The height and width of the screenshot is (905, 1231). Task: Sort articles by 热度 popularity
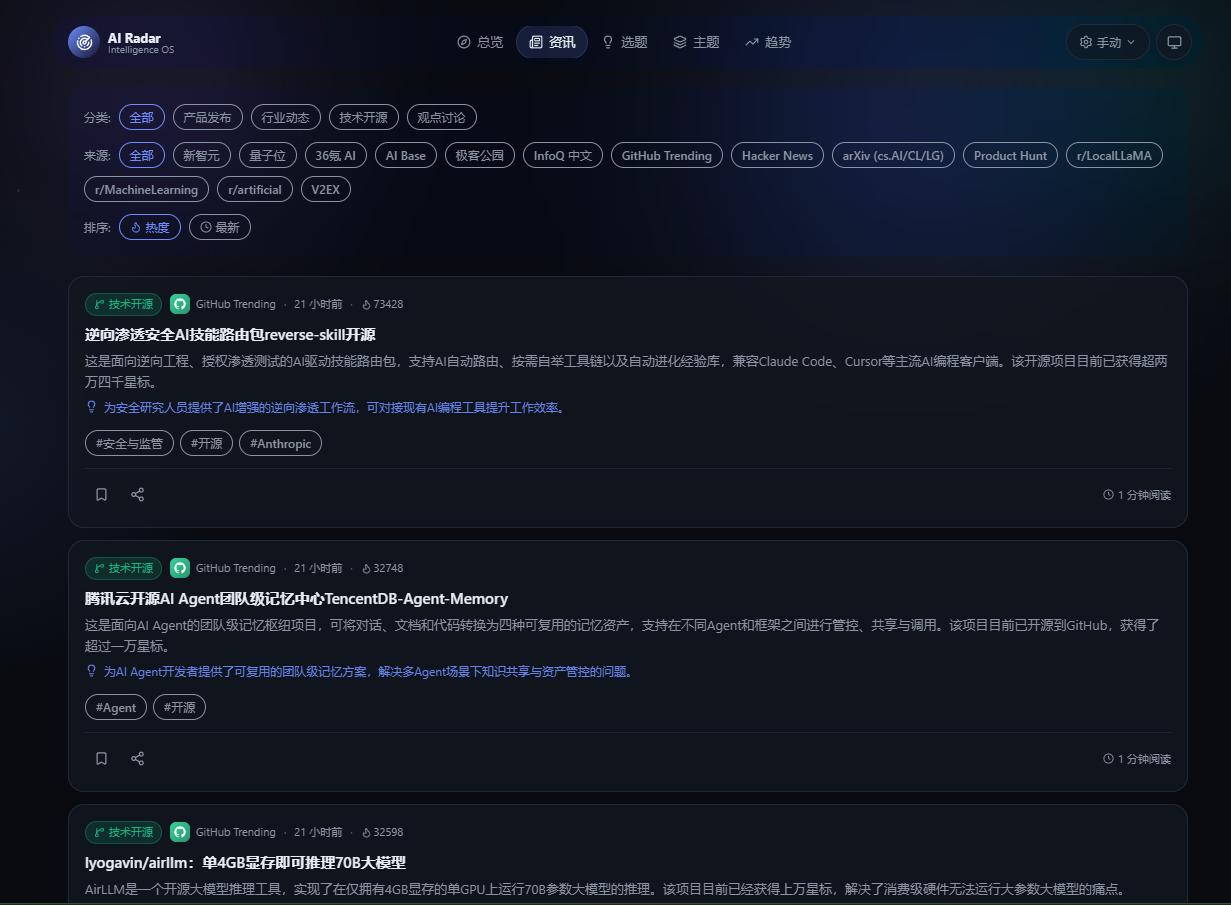point(150,227)
